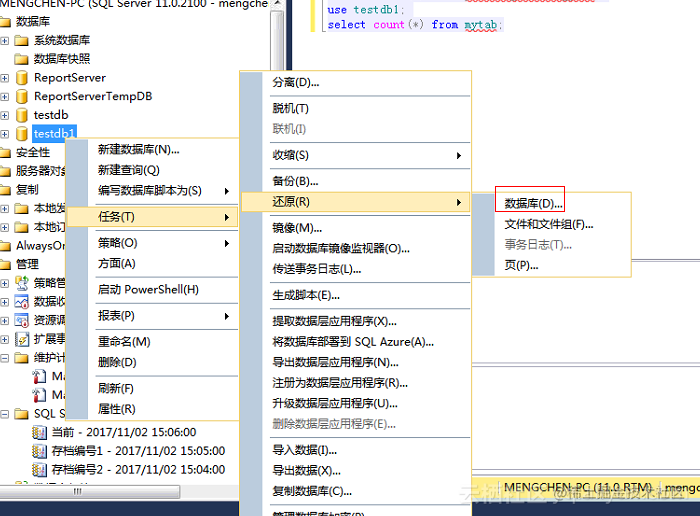Click the 策略管理 policy icon in tree

point(22,283)
